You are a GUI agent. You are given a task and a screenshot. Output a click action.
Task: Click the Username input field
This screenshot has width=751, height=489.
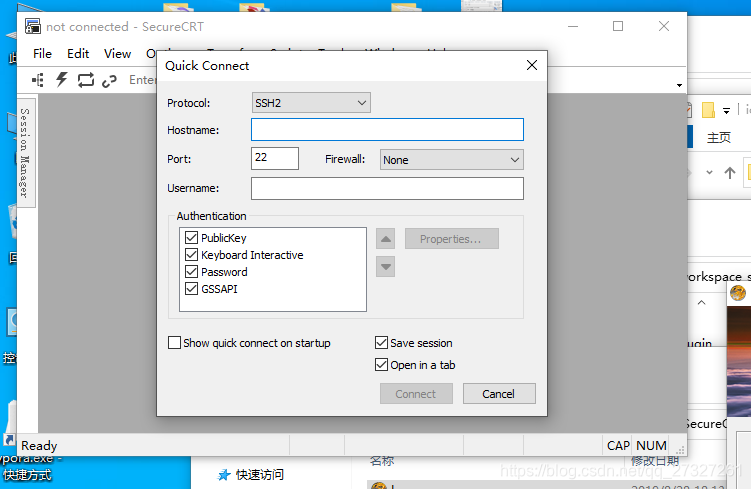pyautogui.click(x=387, y=188)
